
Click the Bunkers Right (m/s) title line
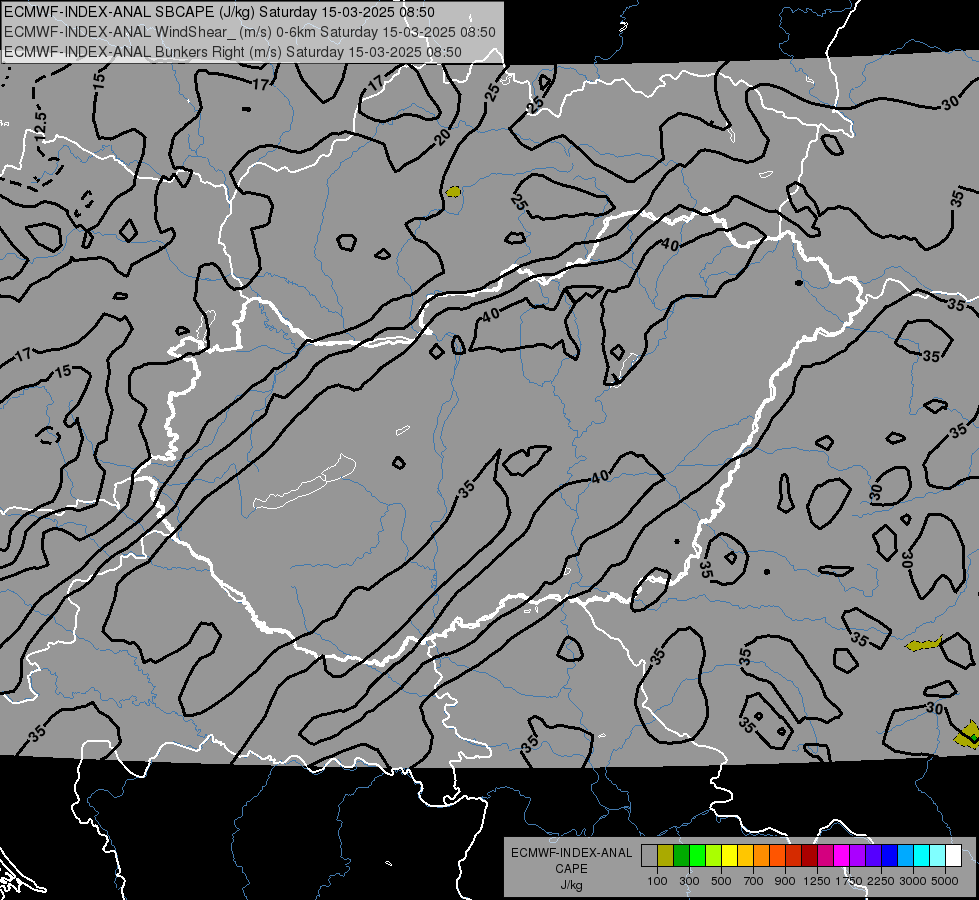(233, 52)
